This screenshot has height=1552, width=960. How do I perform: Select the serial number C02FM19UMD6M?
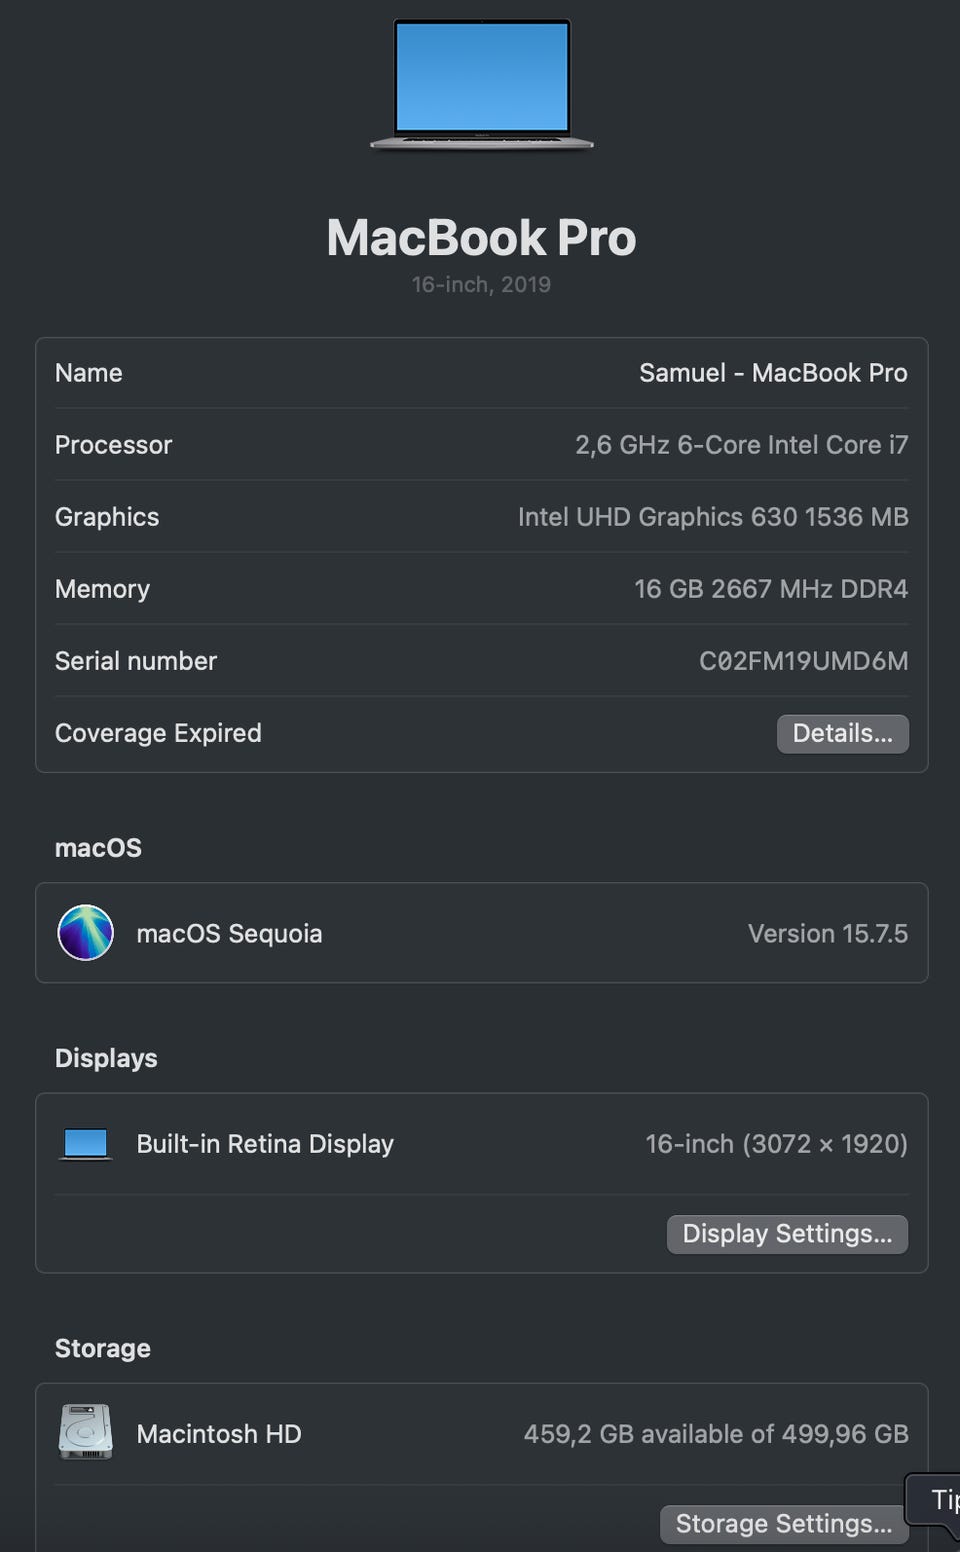[803, 661]
